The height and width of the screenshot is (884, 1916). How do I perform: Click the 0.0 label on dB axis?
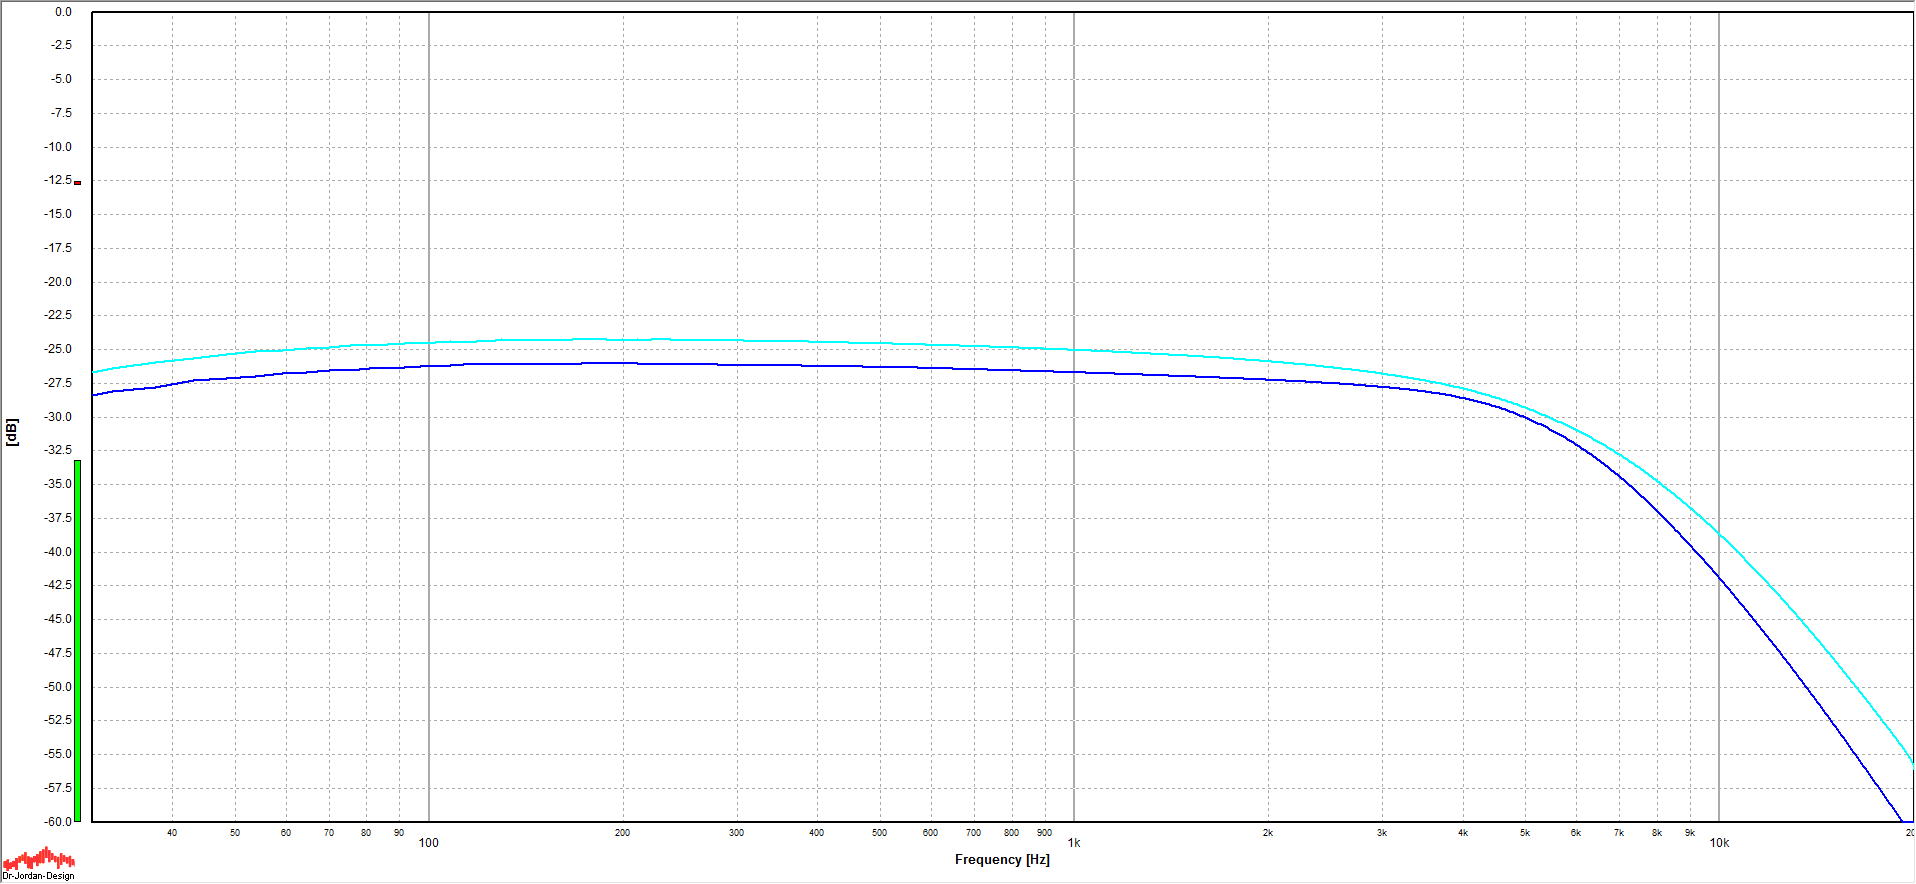pos(63,12)
